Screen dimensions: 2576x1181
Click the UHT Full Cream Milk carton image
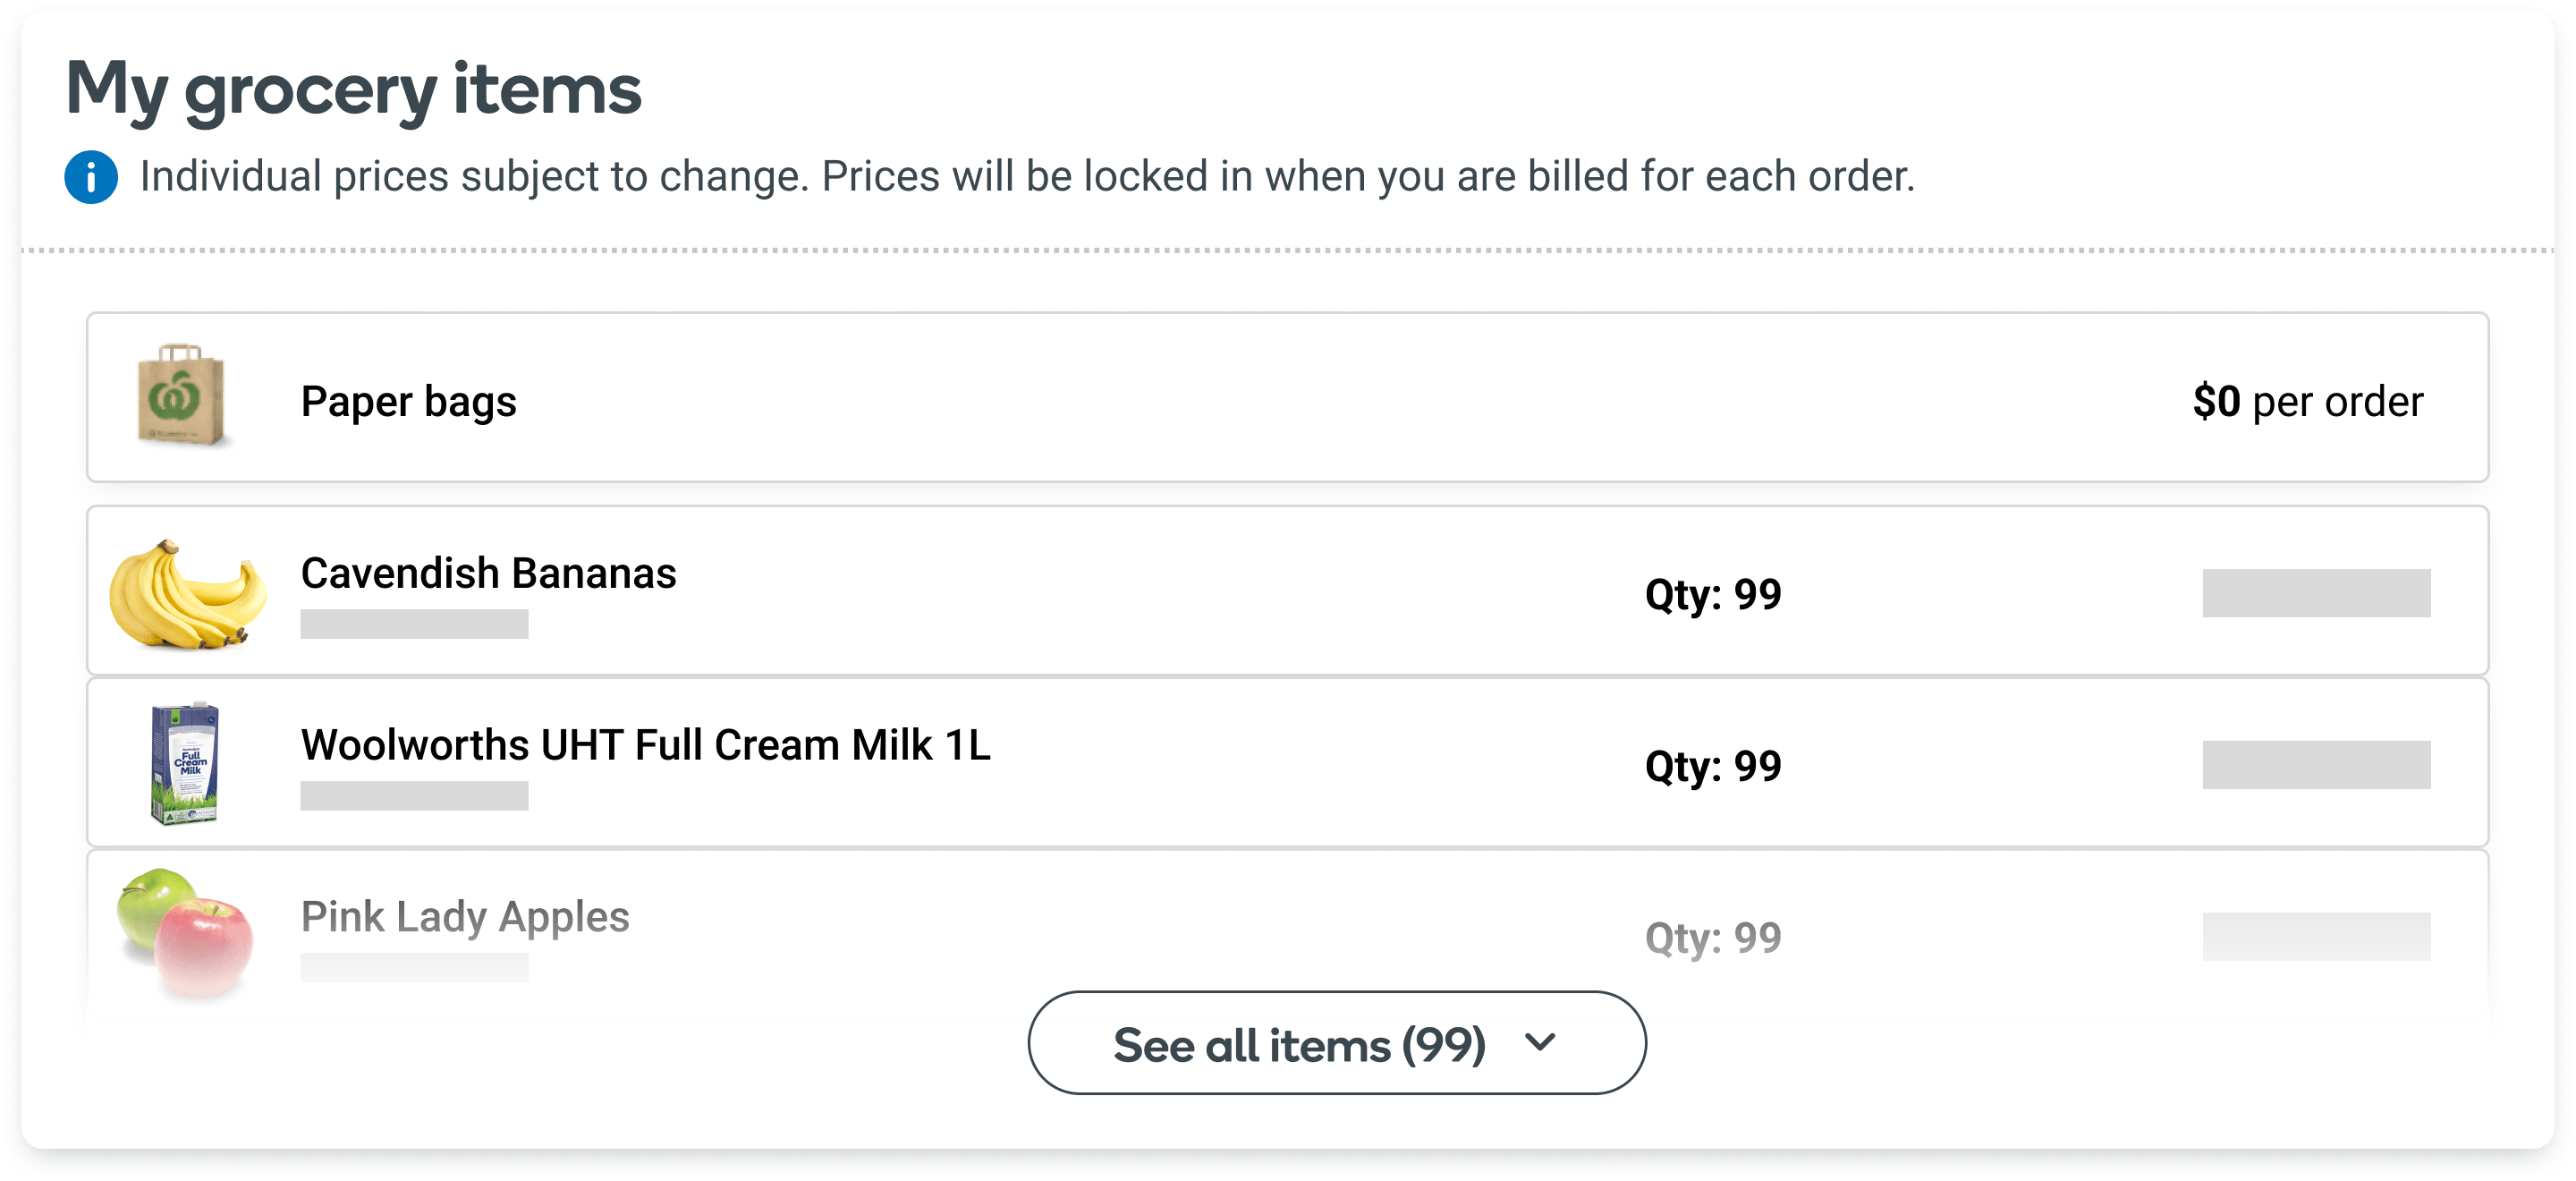[x=185, y=763]
